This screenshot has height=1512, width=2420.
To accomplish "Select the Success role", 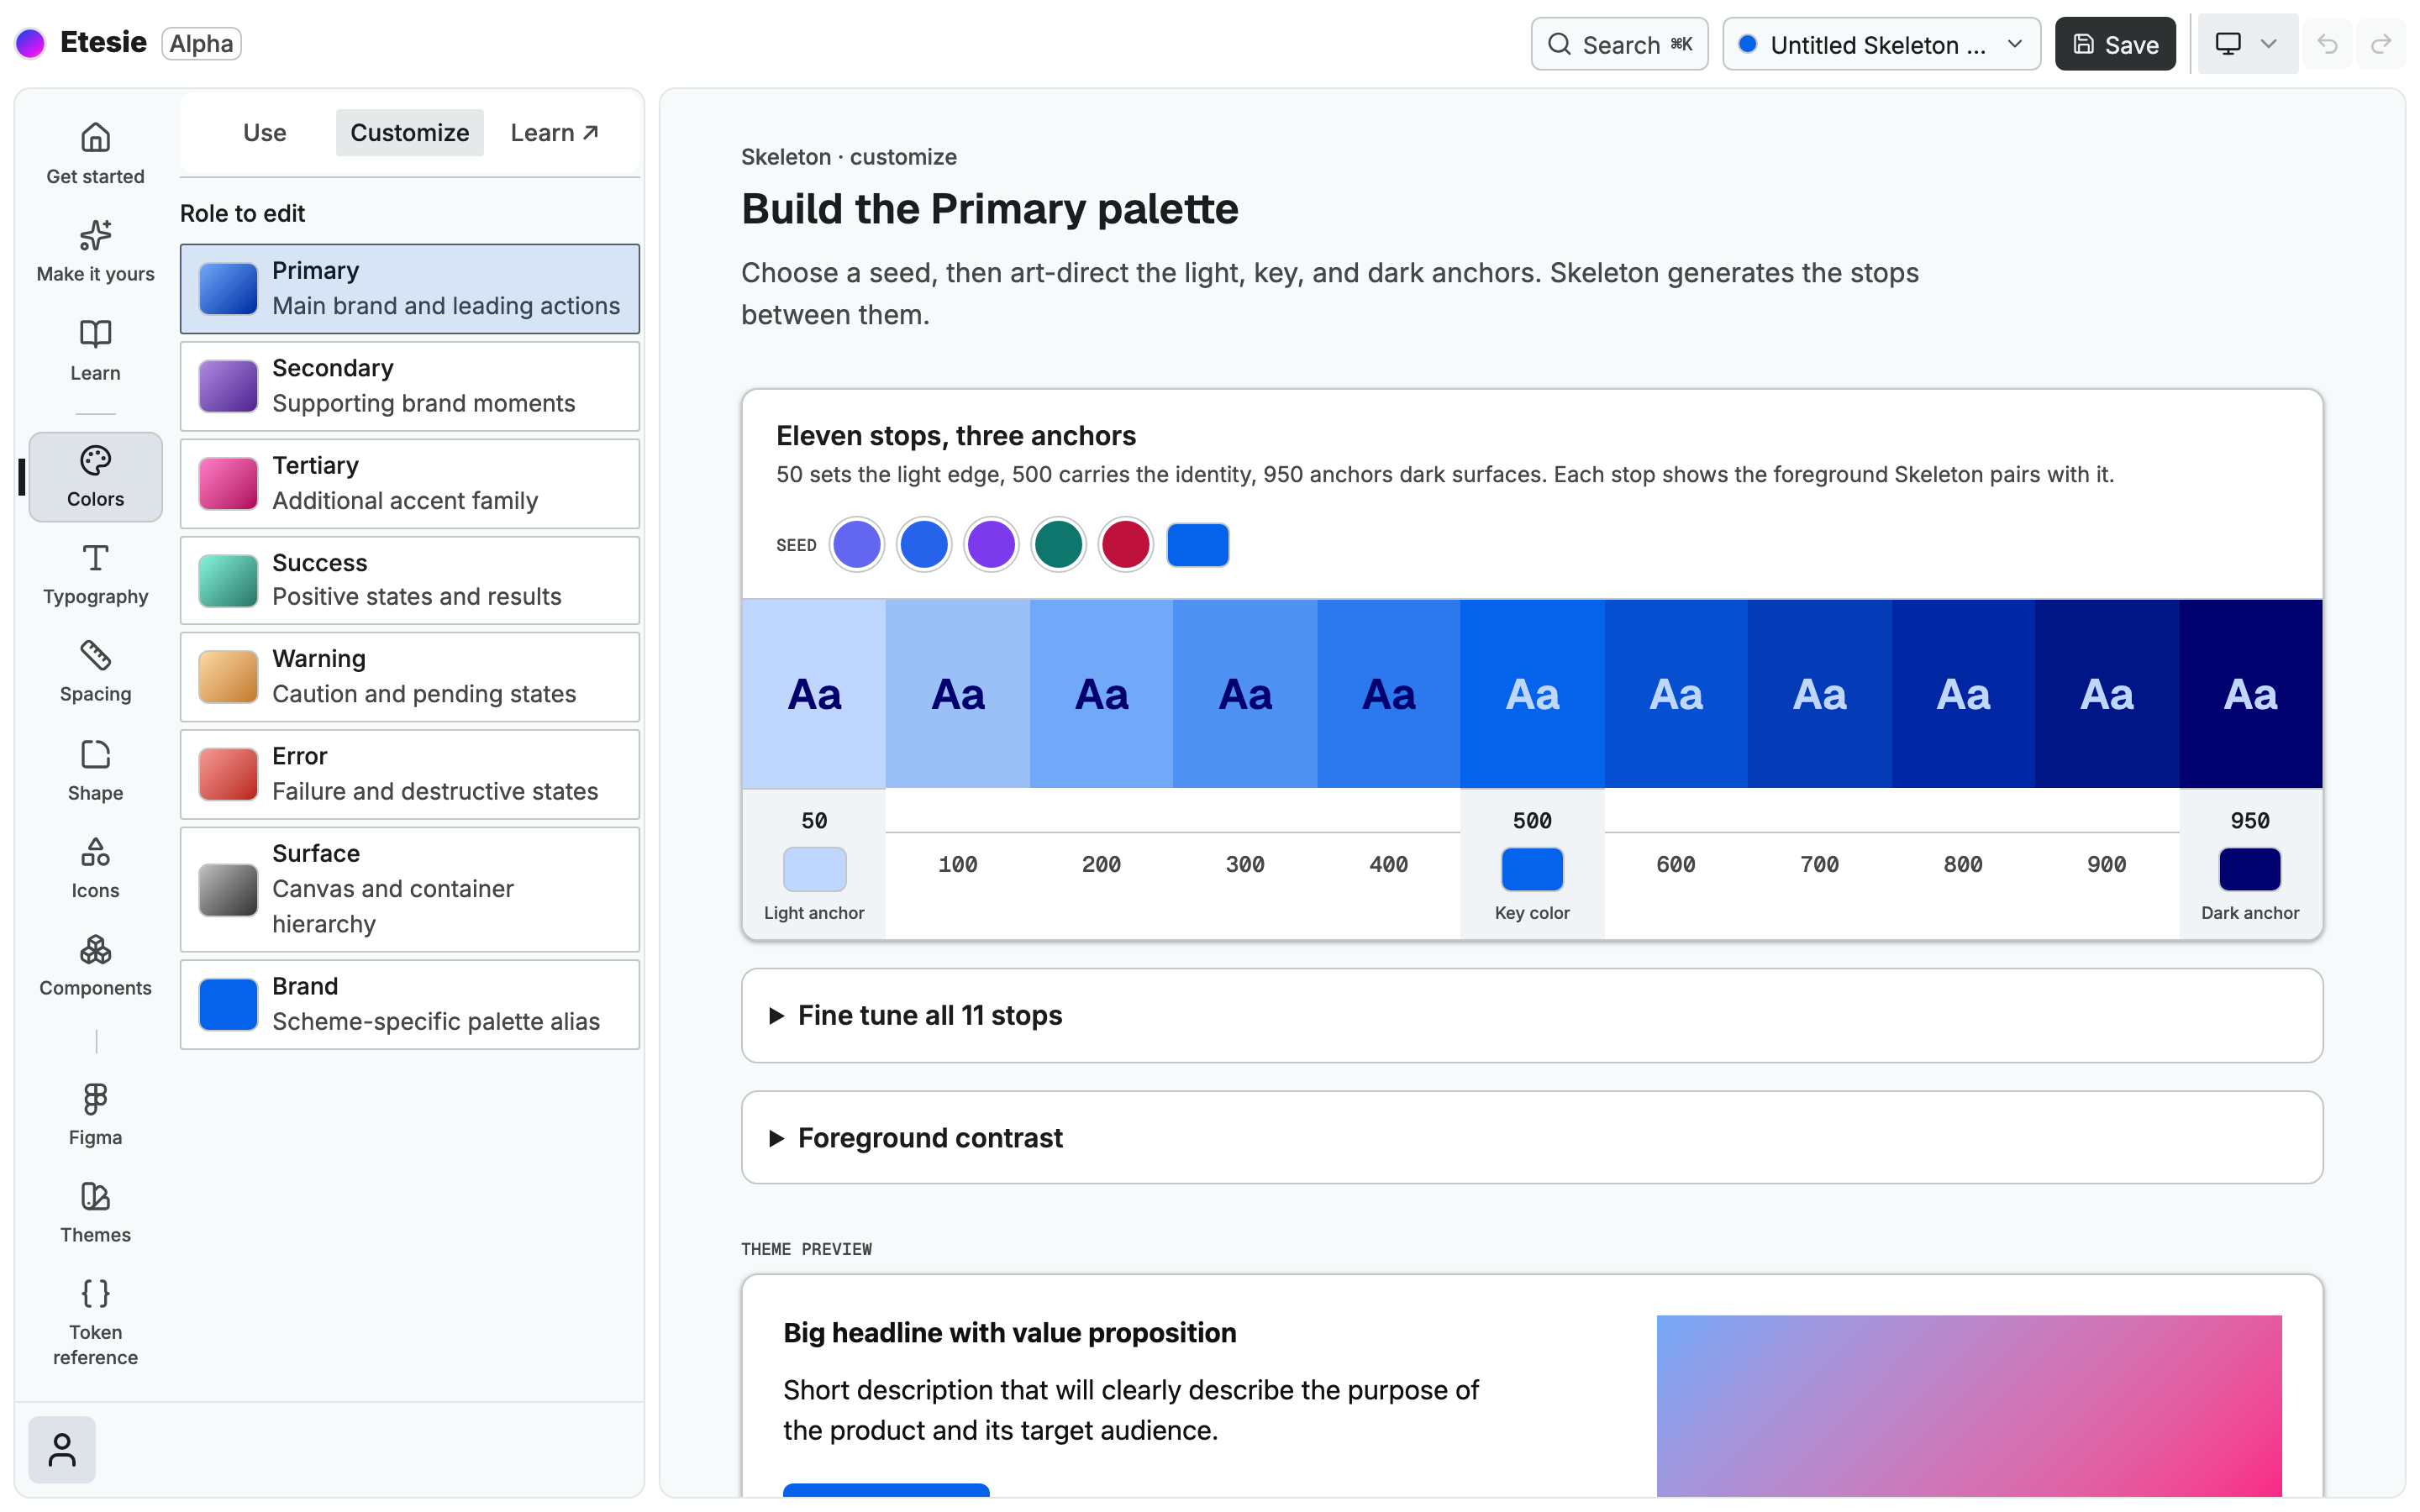I will [x=410, y=580].
